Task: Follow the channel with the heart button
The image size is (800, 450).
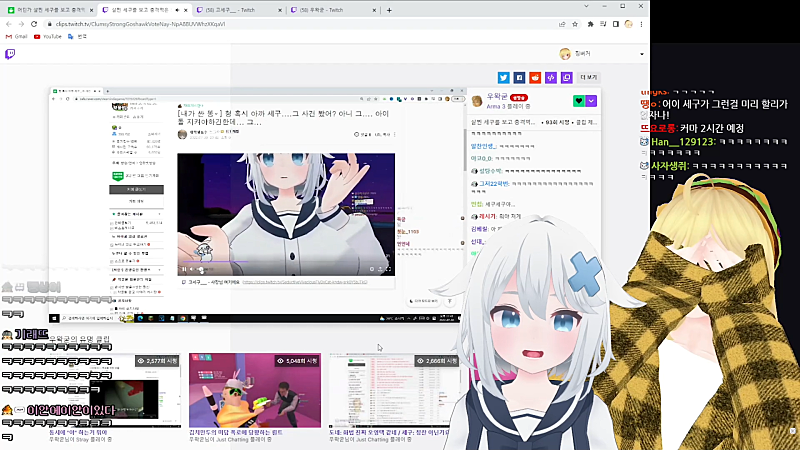Action: pos(579,101)
